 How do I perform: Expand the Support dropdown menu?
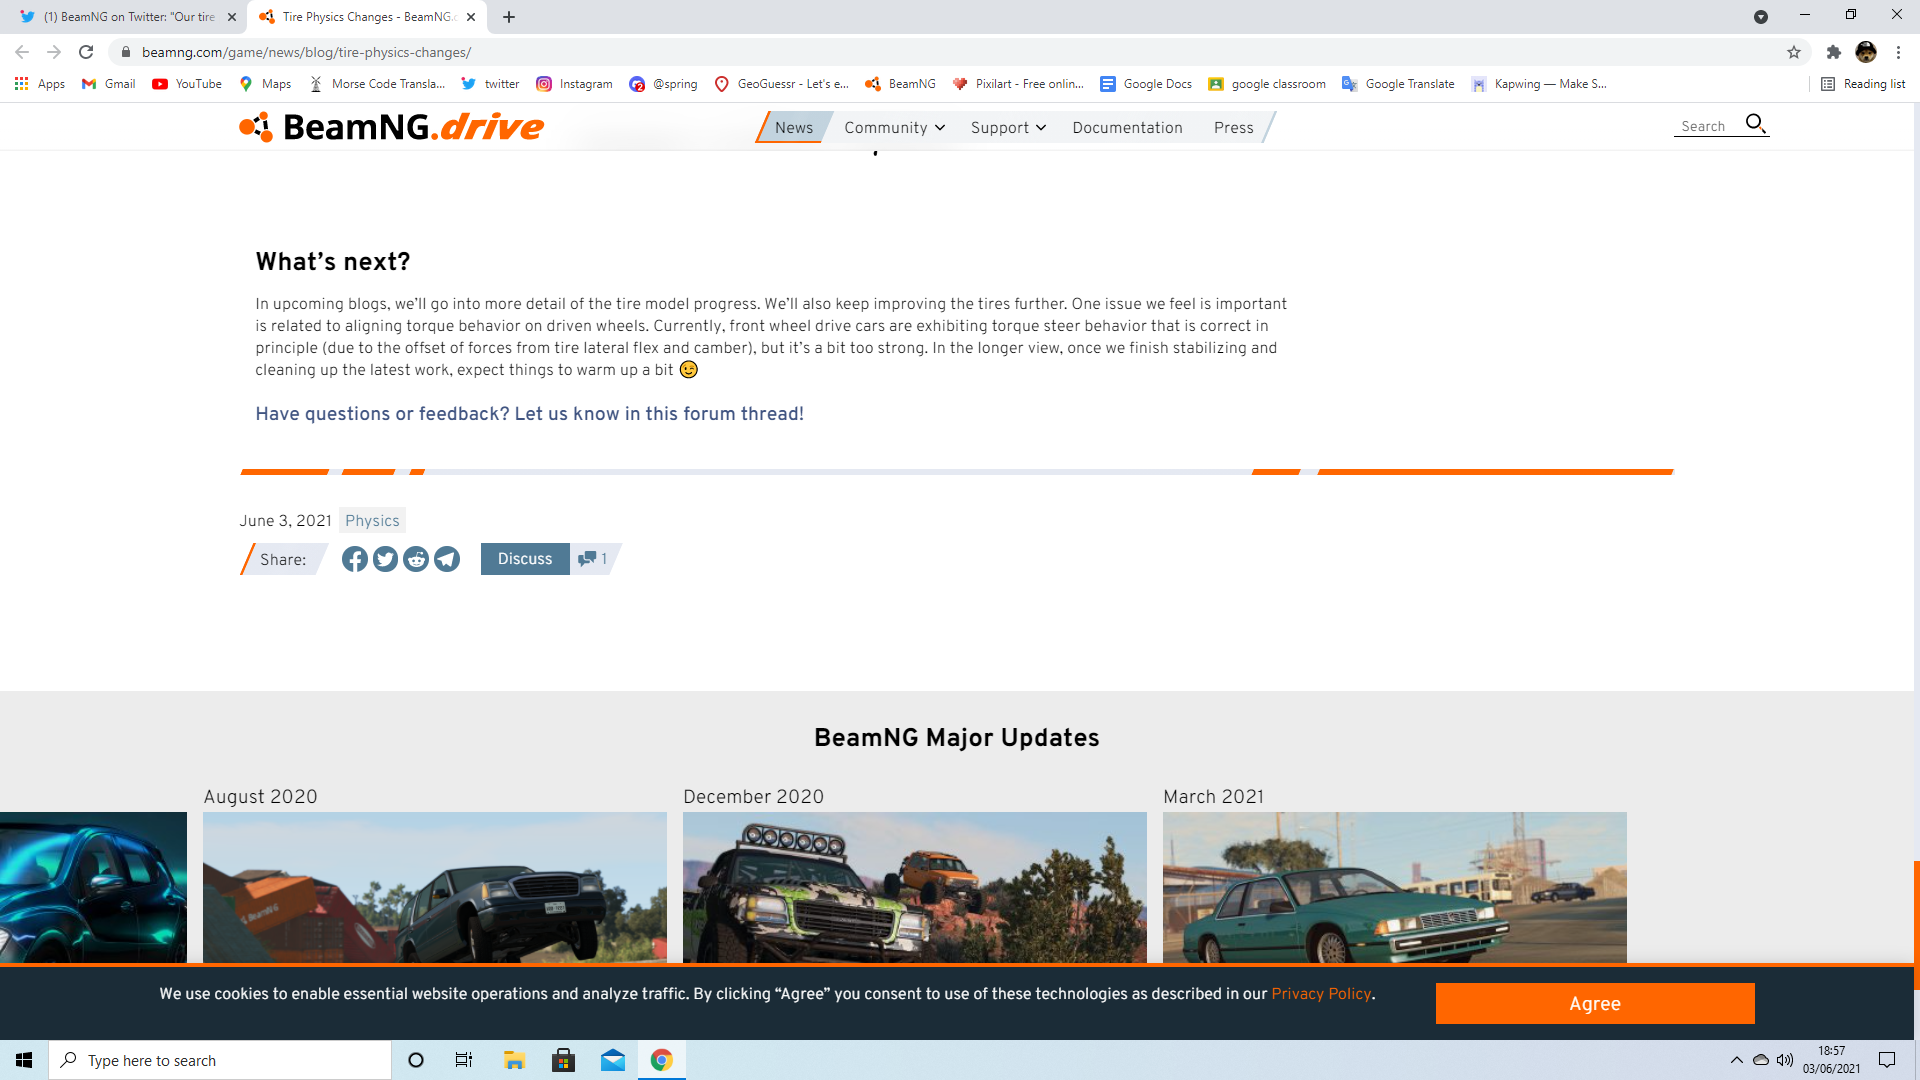1008,127
